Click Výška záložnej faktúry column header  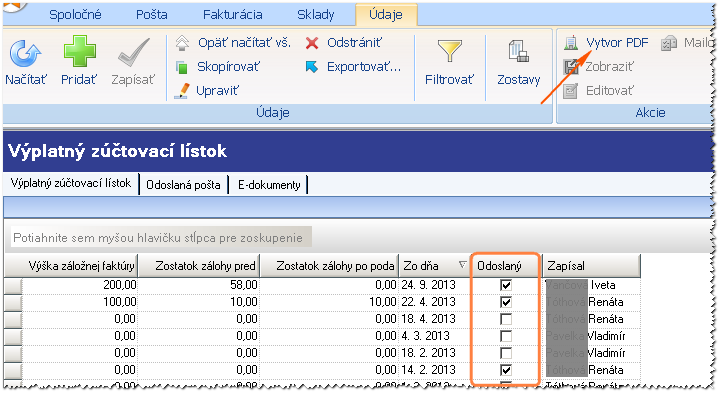point(79,266)
